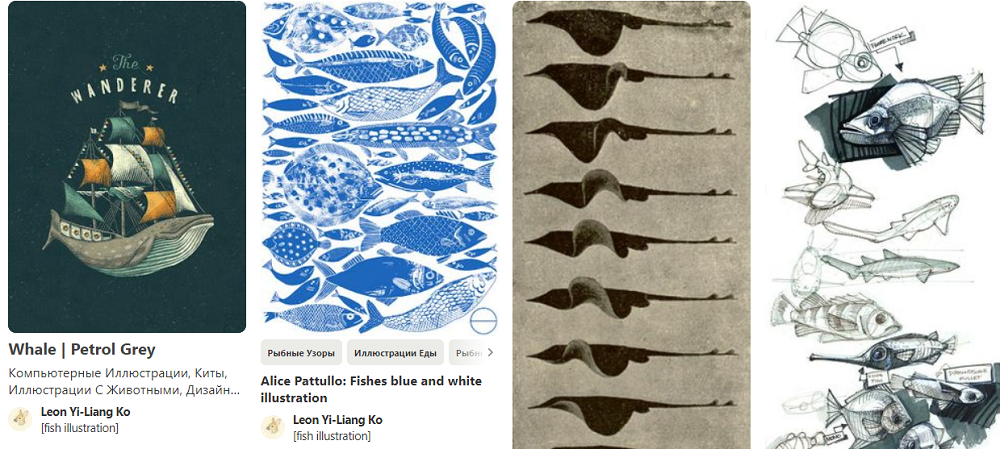The height and width of the screenshot is (449, 1000).
Task: Click the profile avatar under the Alice Pattullo pin
Action: pyautogui.click(x=273, y=427)
